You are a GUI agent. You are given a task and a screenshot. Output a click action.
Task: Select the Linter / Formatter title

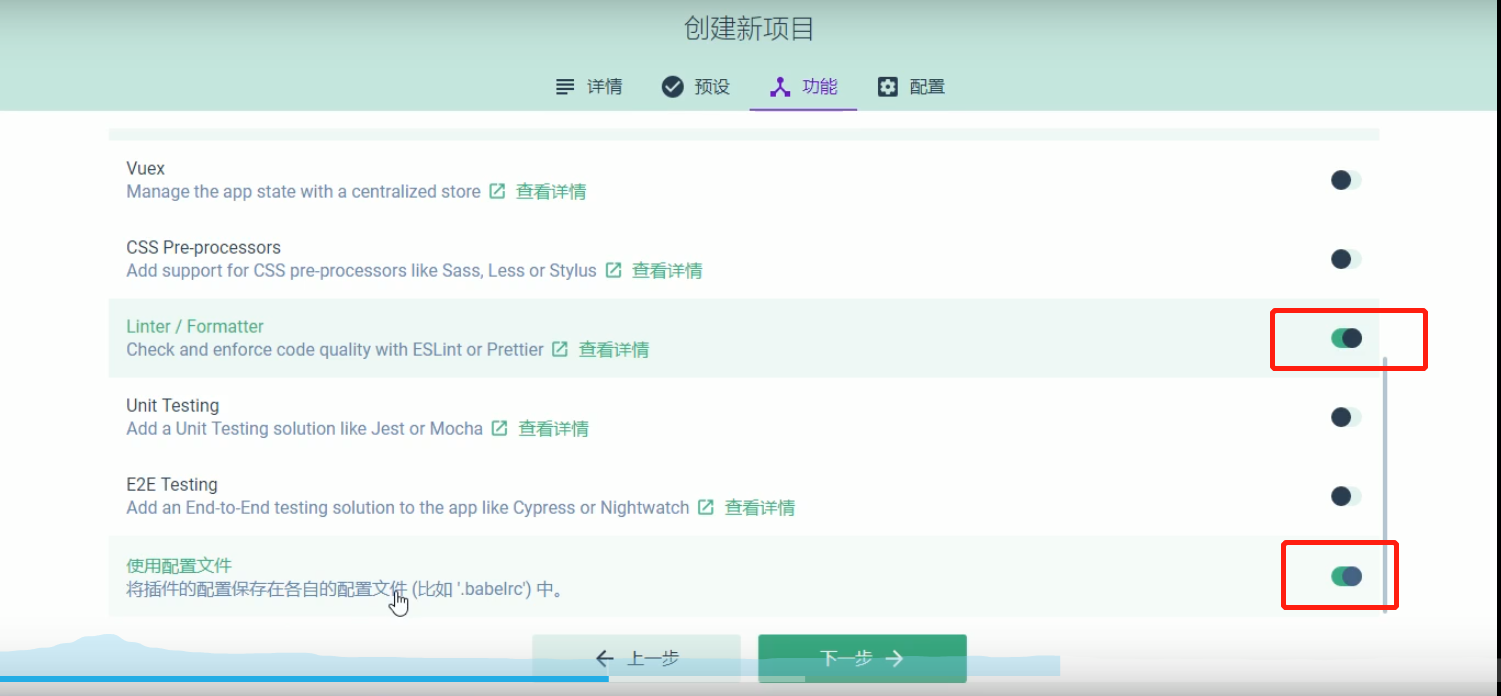pos(195,327)
